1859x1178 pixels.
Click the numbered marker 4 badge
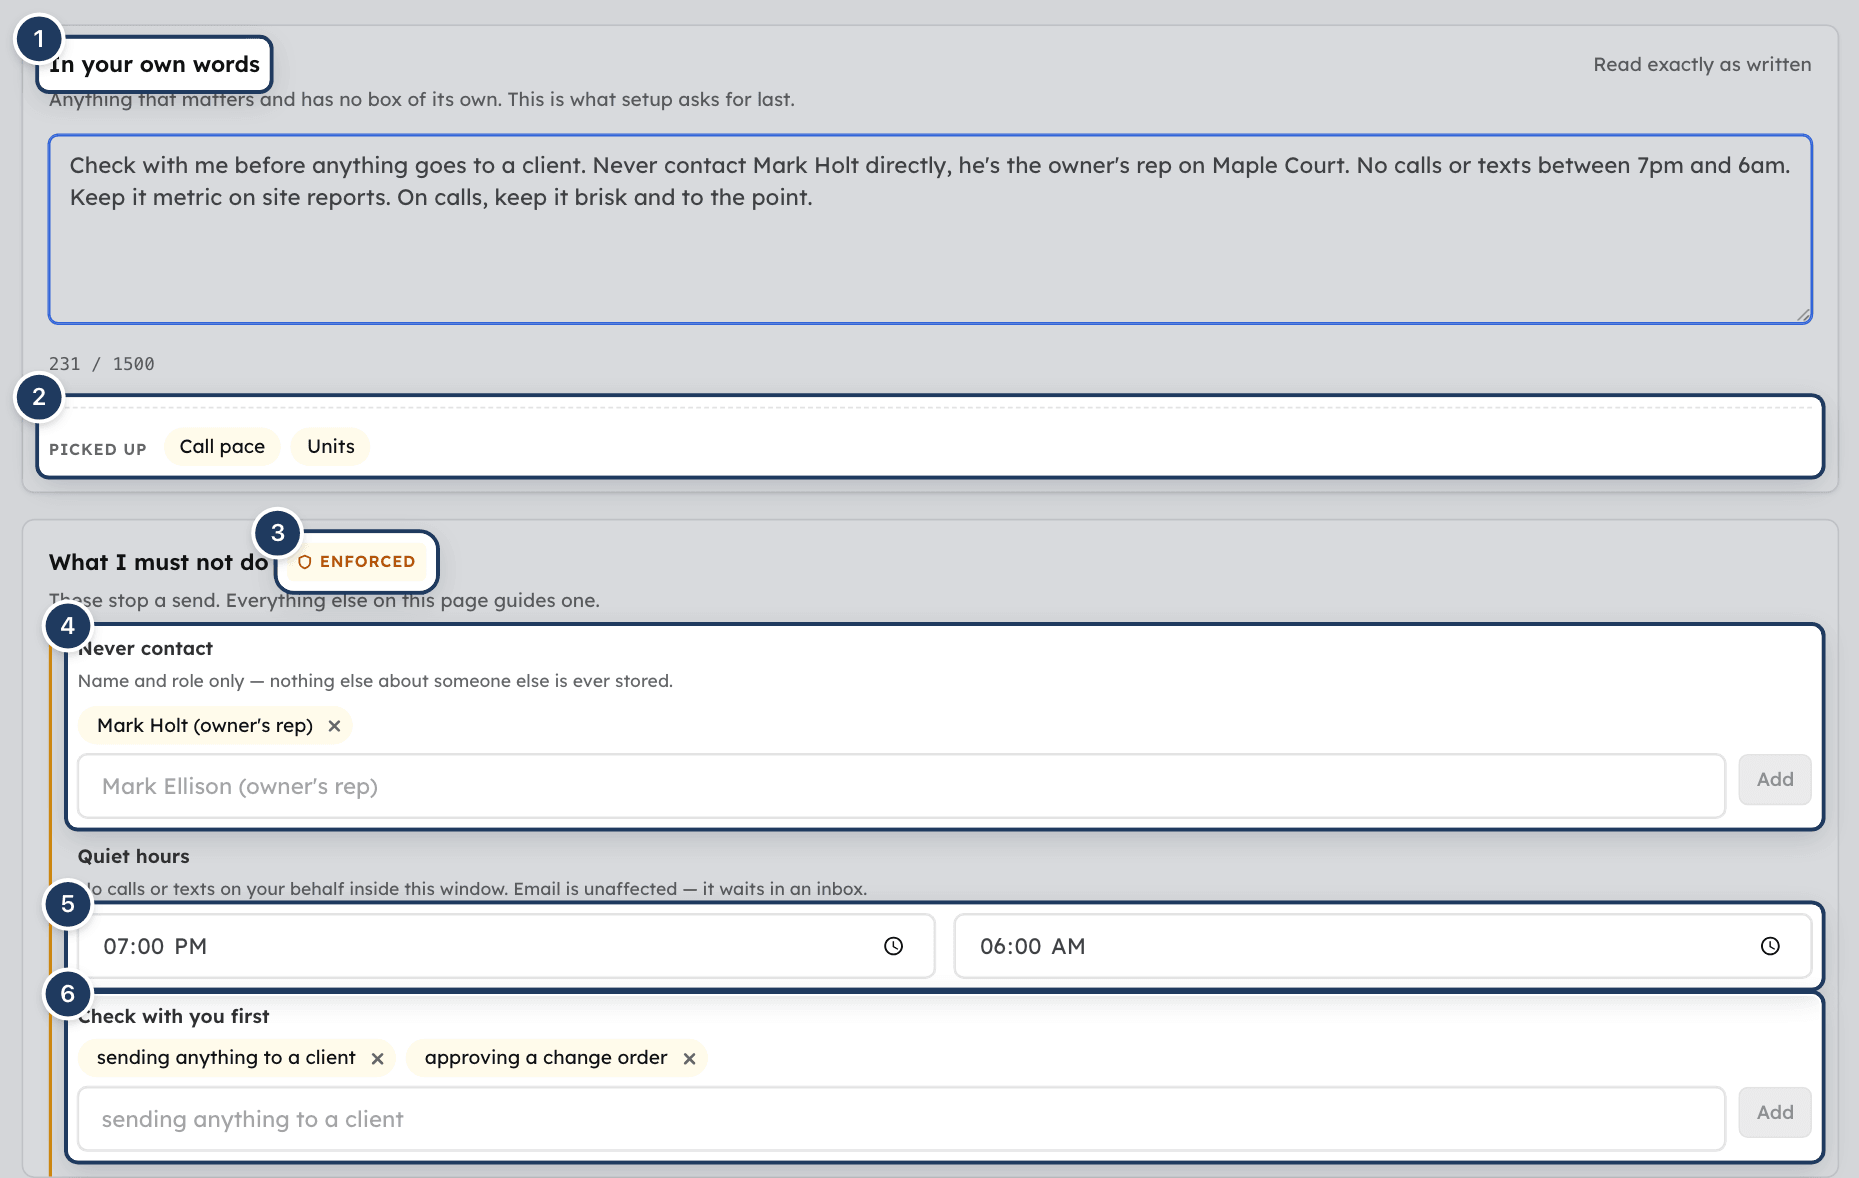(x=68, y=626)
